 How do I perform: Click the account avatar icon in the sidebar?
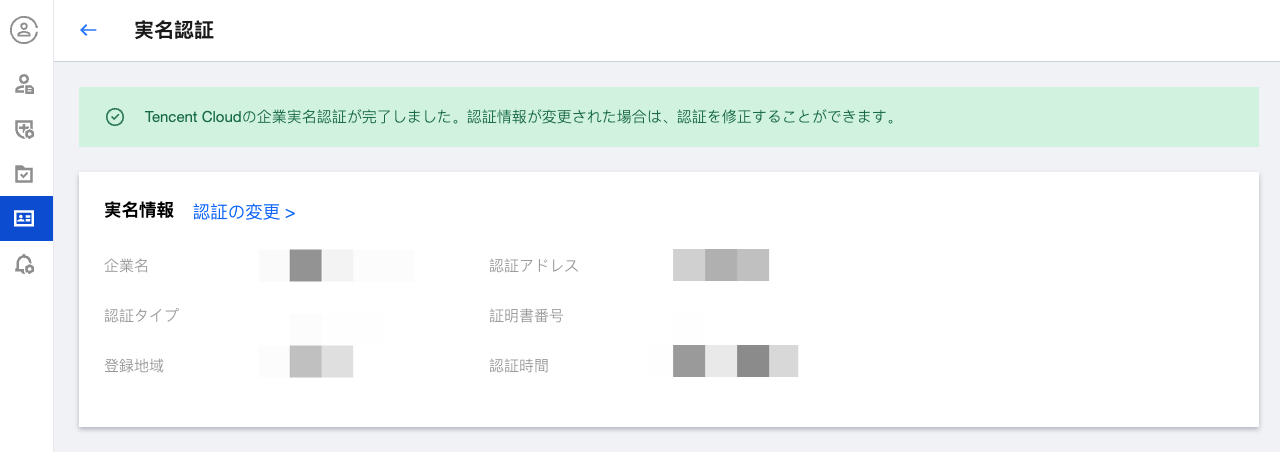pos(24,30)
